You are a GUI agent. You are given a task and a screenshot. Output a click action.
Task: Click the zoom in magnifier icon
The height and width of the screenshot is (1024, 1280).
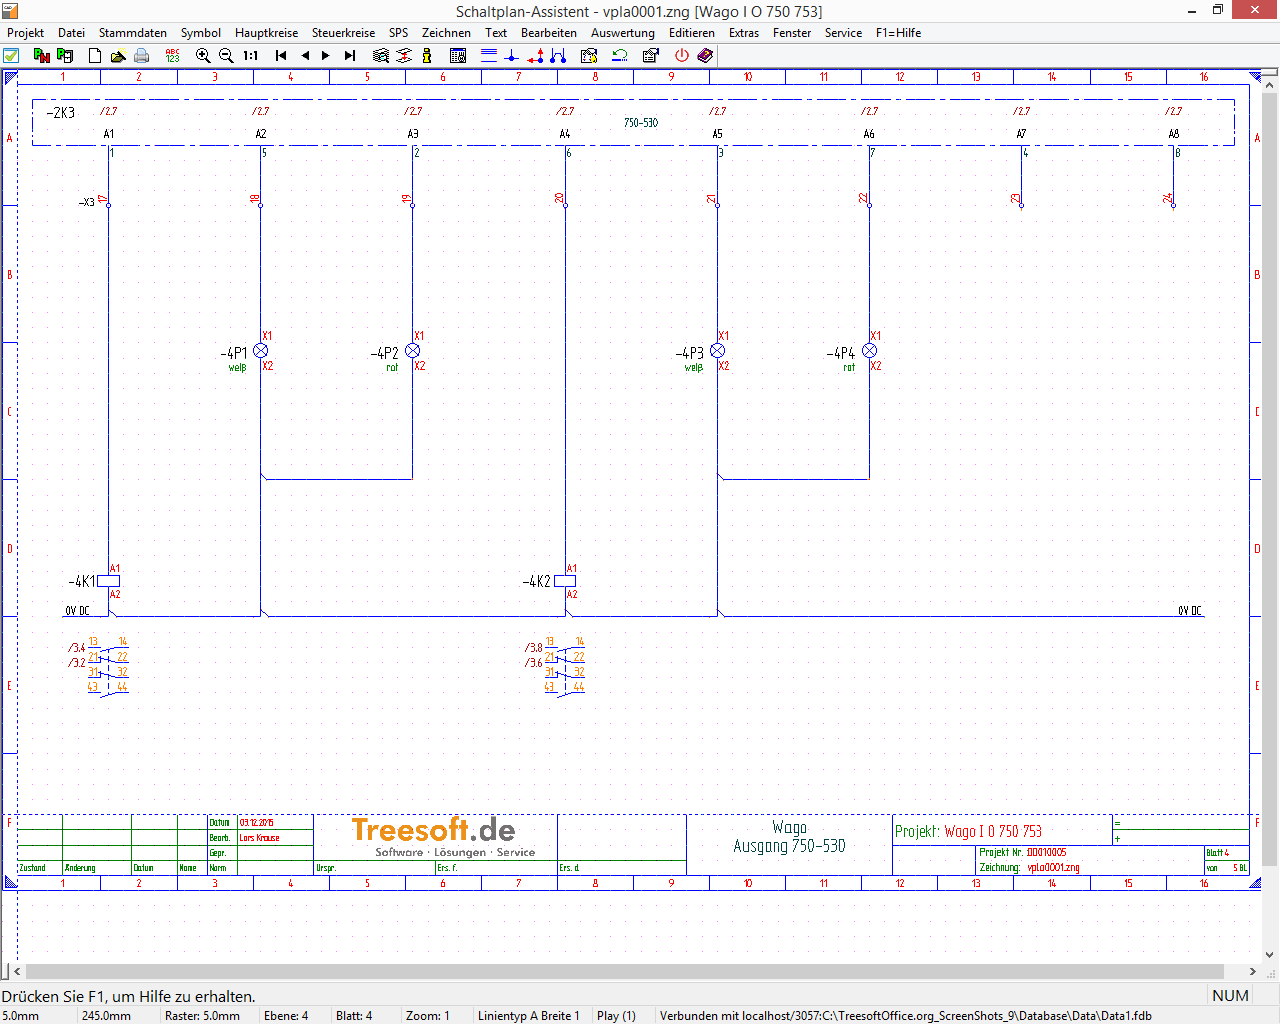(x=203, y=56)
